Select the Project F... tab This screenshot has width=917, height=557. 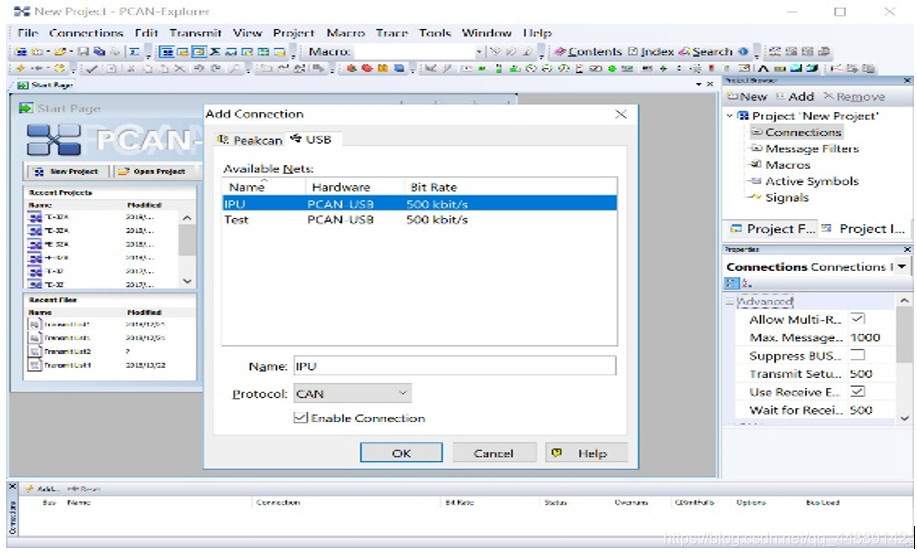coord(771,229)
